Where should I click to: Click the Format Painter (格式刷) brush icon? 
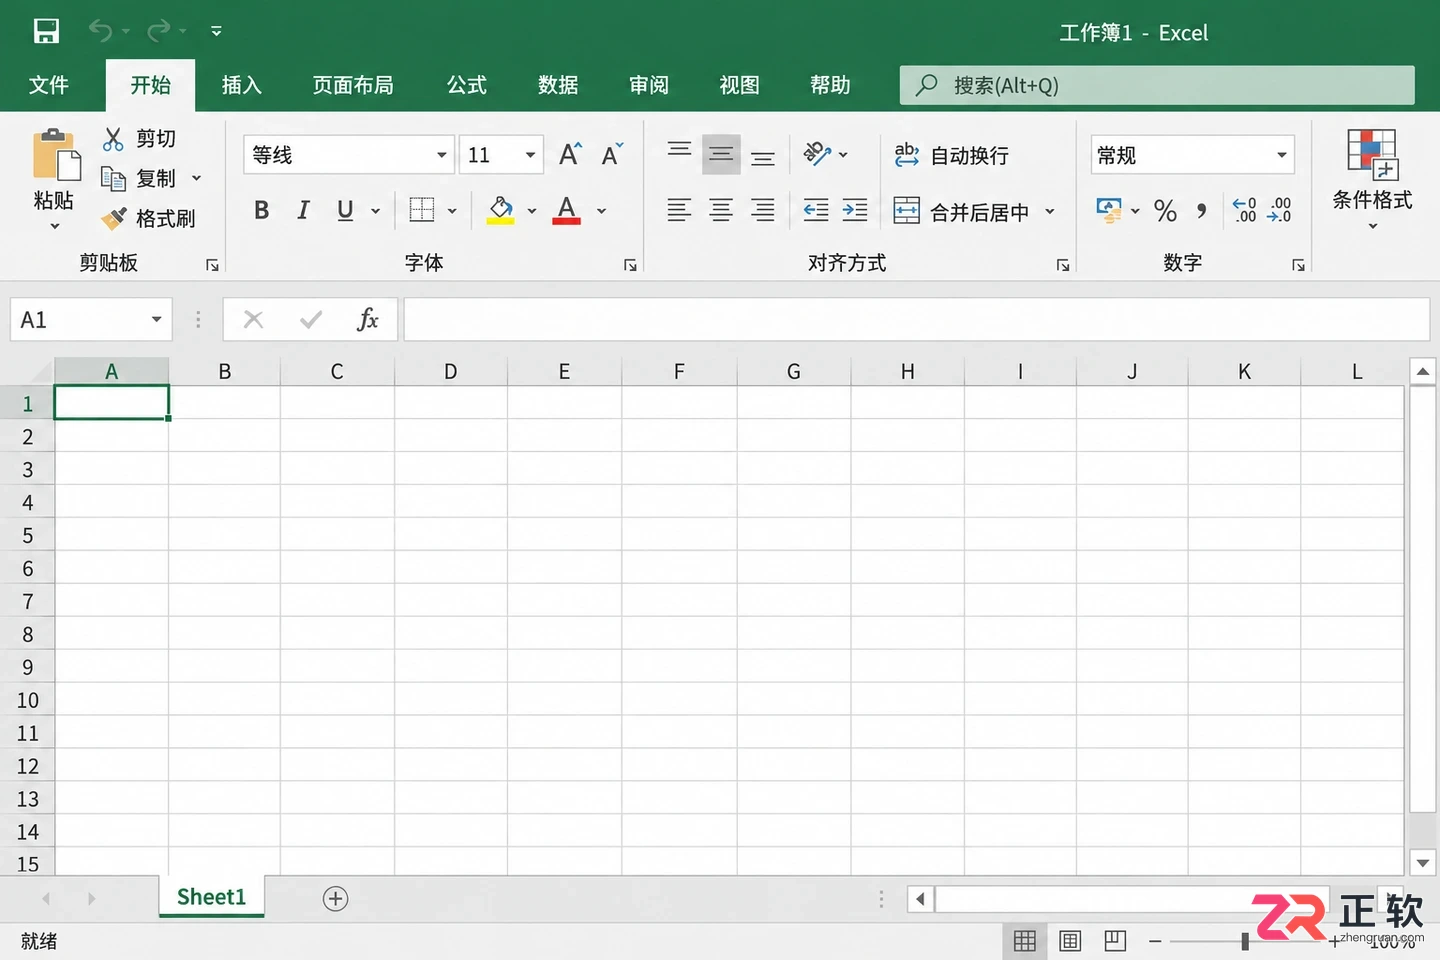(114, 218)
